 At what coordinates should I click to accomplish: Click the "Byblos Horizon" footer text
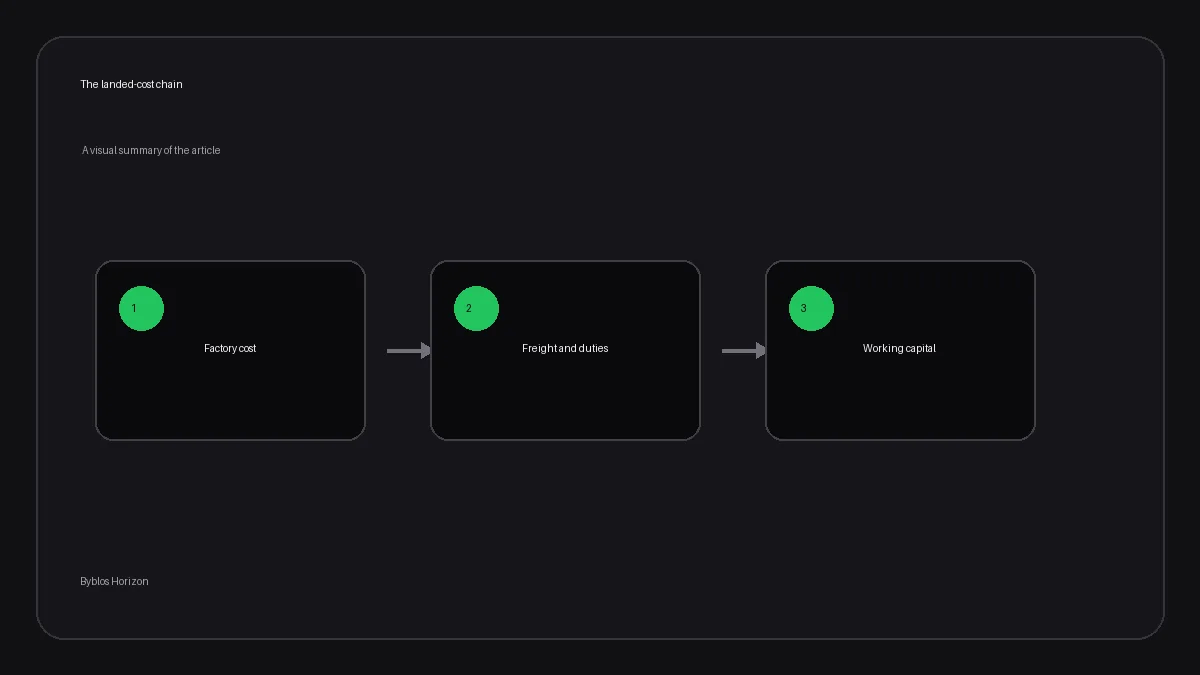(x=115, y=581)
